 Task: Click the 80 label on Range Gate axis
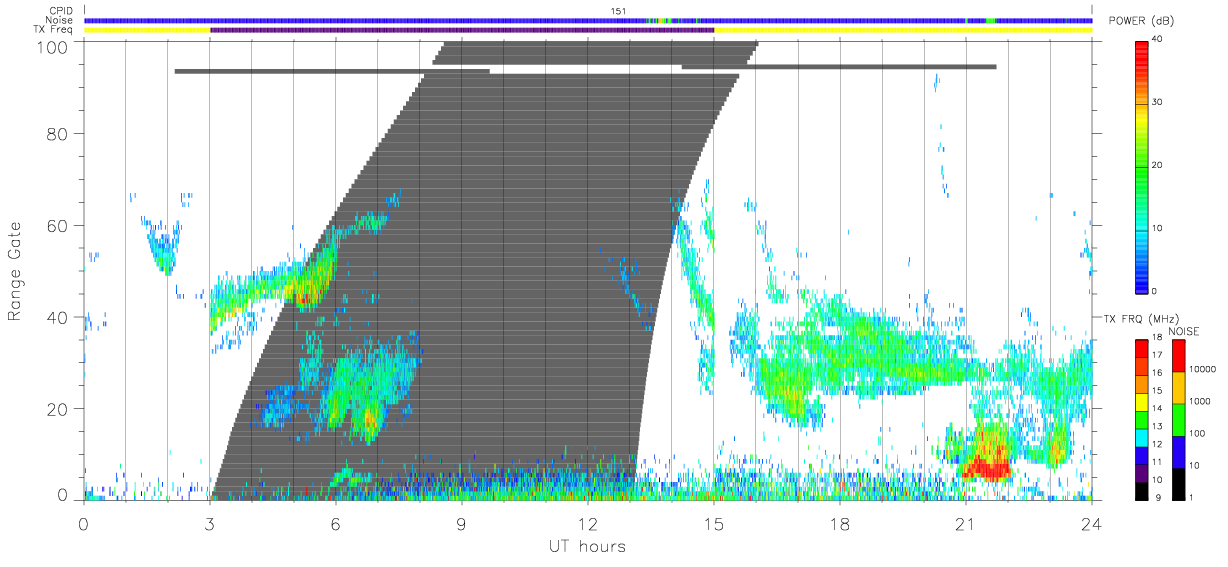point(59,134)
